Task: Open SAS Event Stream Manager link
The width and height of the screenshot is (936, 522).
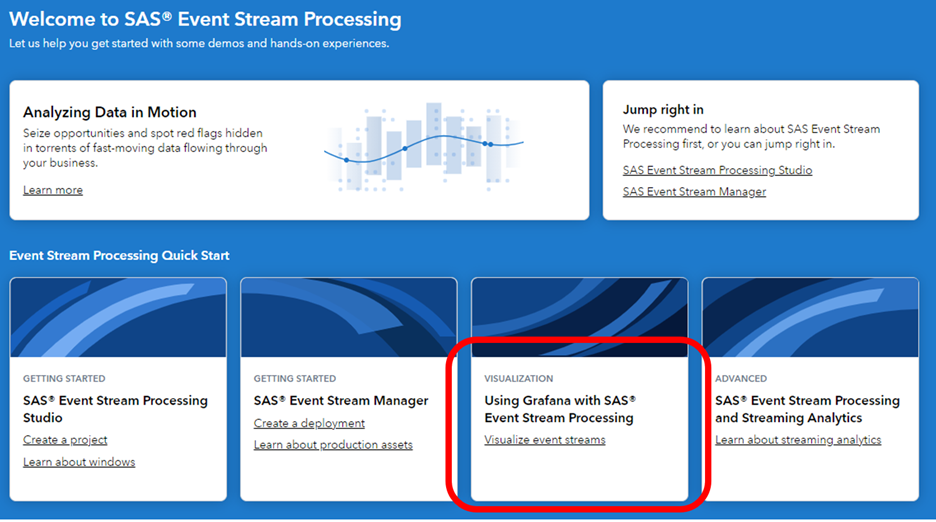Action: pyautogui.click(x=694, y=191)
